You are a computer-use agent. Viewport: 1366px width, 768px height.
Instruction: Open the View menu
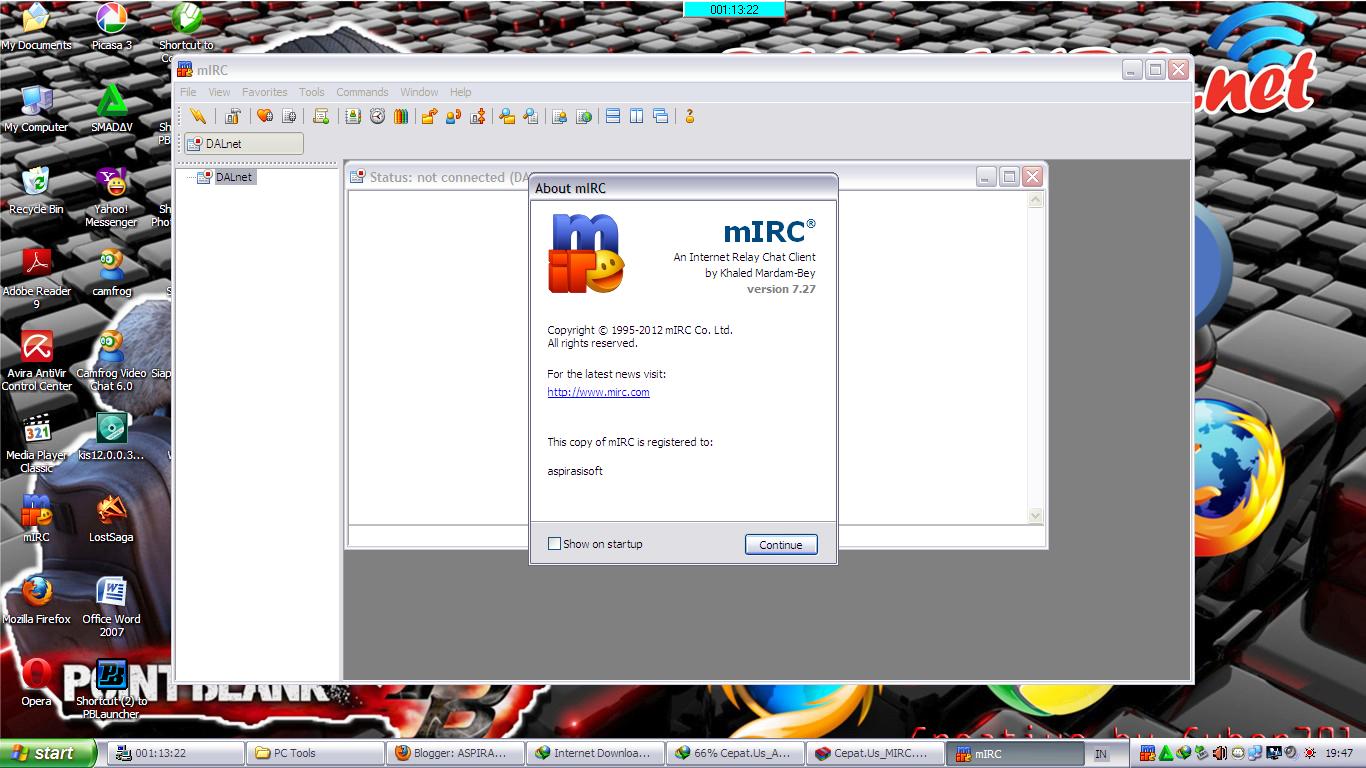point(219,92)
